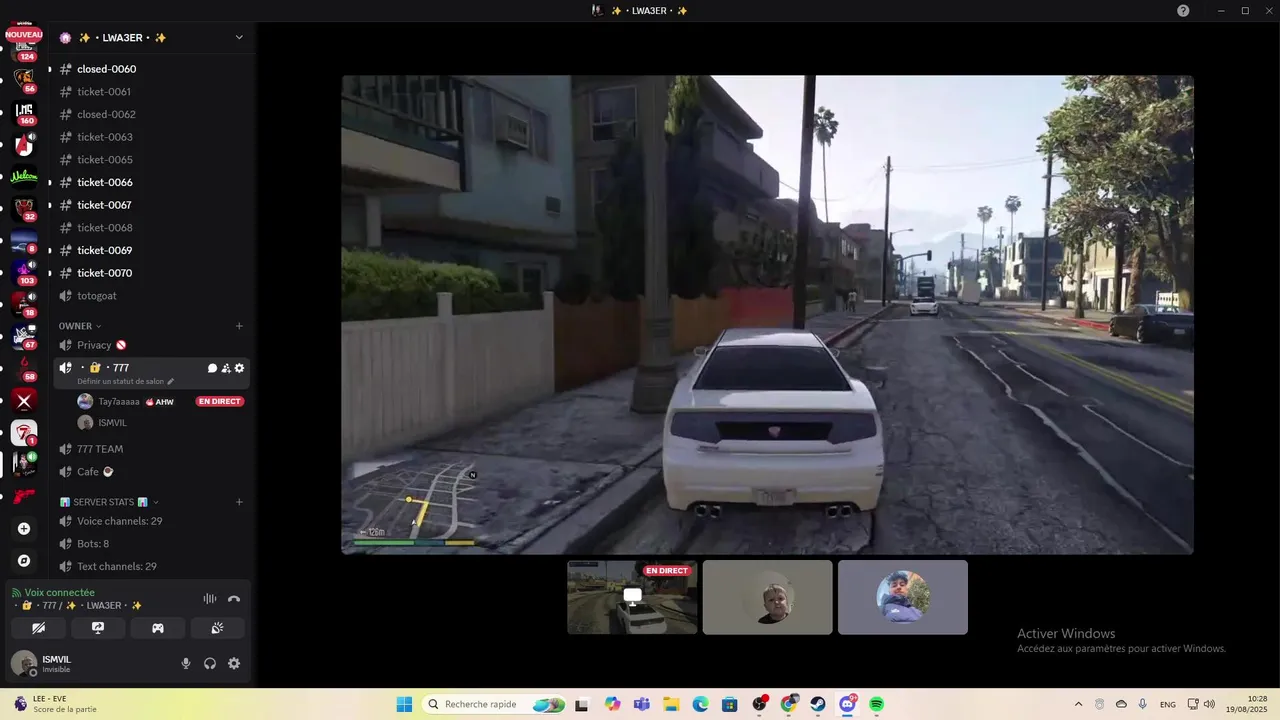Start an activity with gamepad icon
1280x720 pixels.
coord(158,628)
